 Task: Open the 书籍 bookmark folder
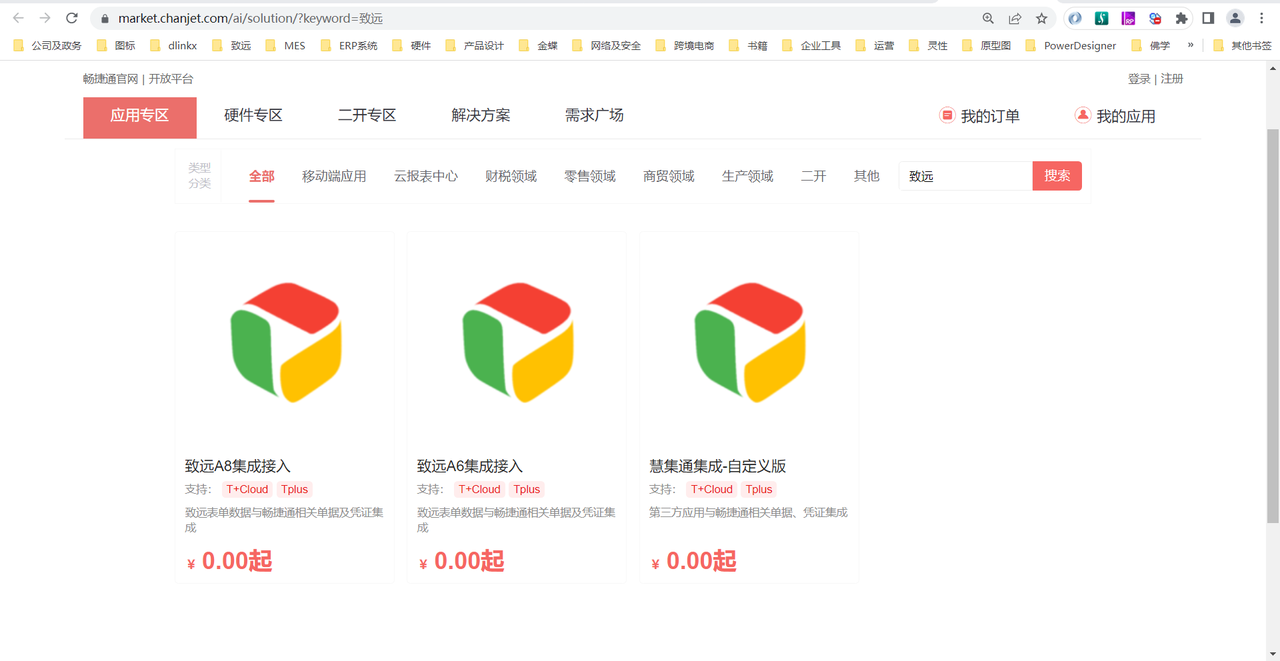(x=747, y=45)
